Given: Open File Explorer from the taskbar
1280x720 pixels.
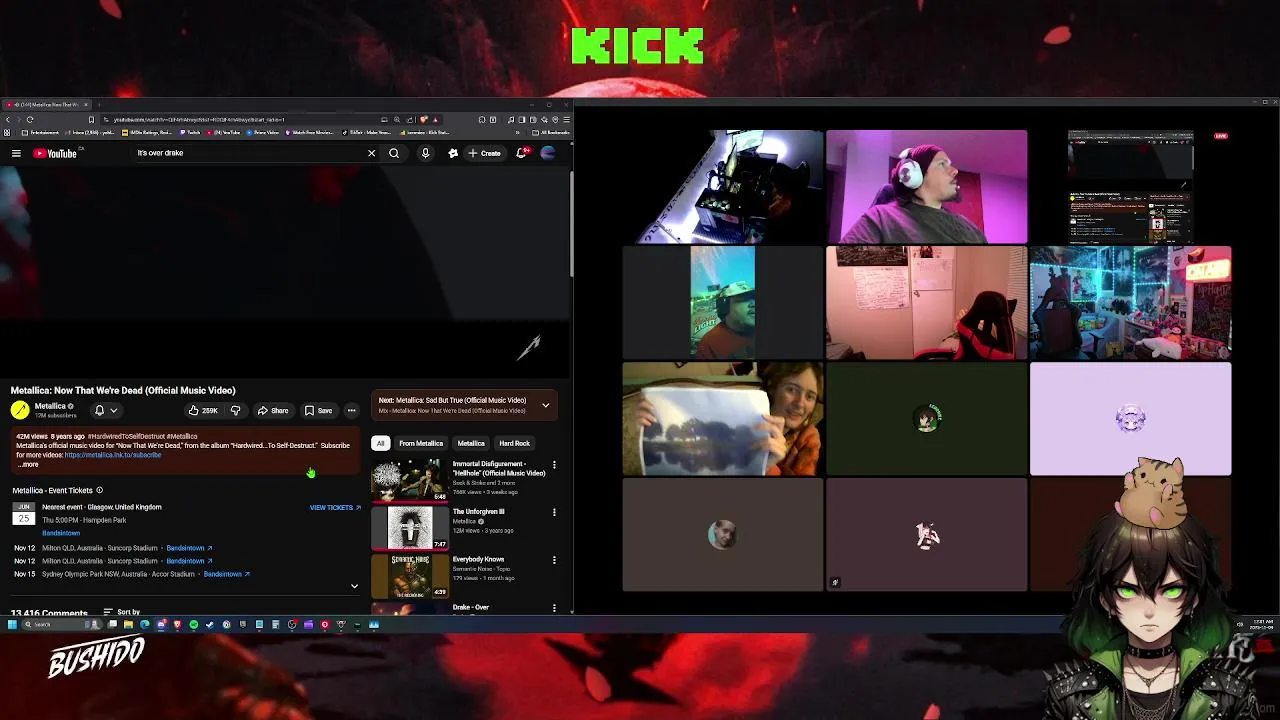Looking at the screenshot, I should point(128,624).
